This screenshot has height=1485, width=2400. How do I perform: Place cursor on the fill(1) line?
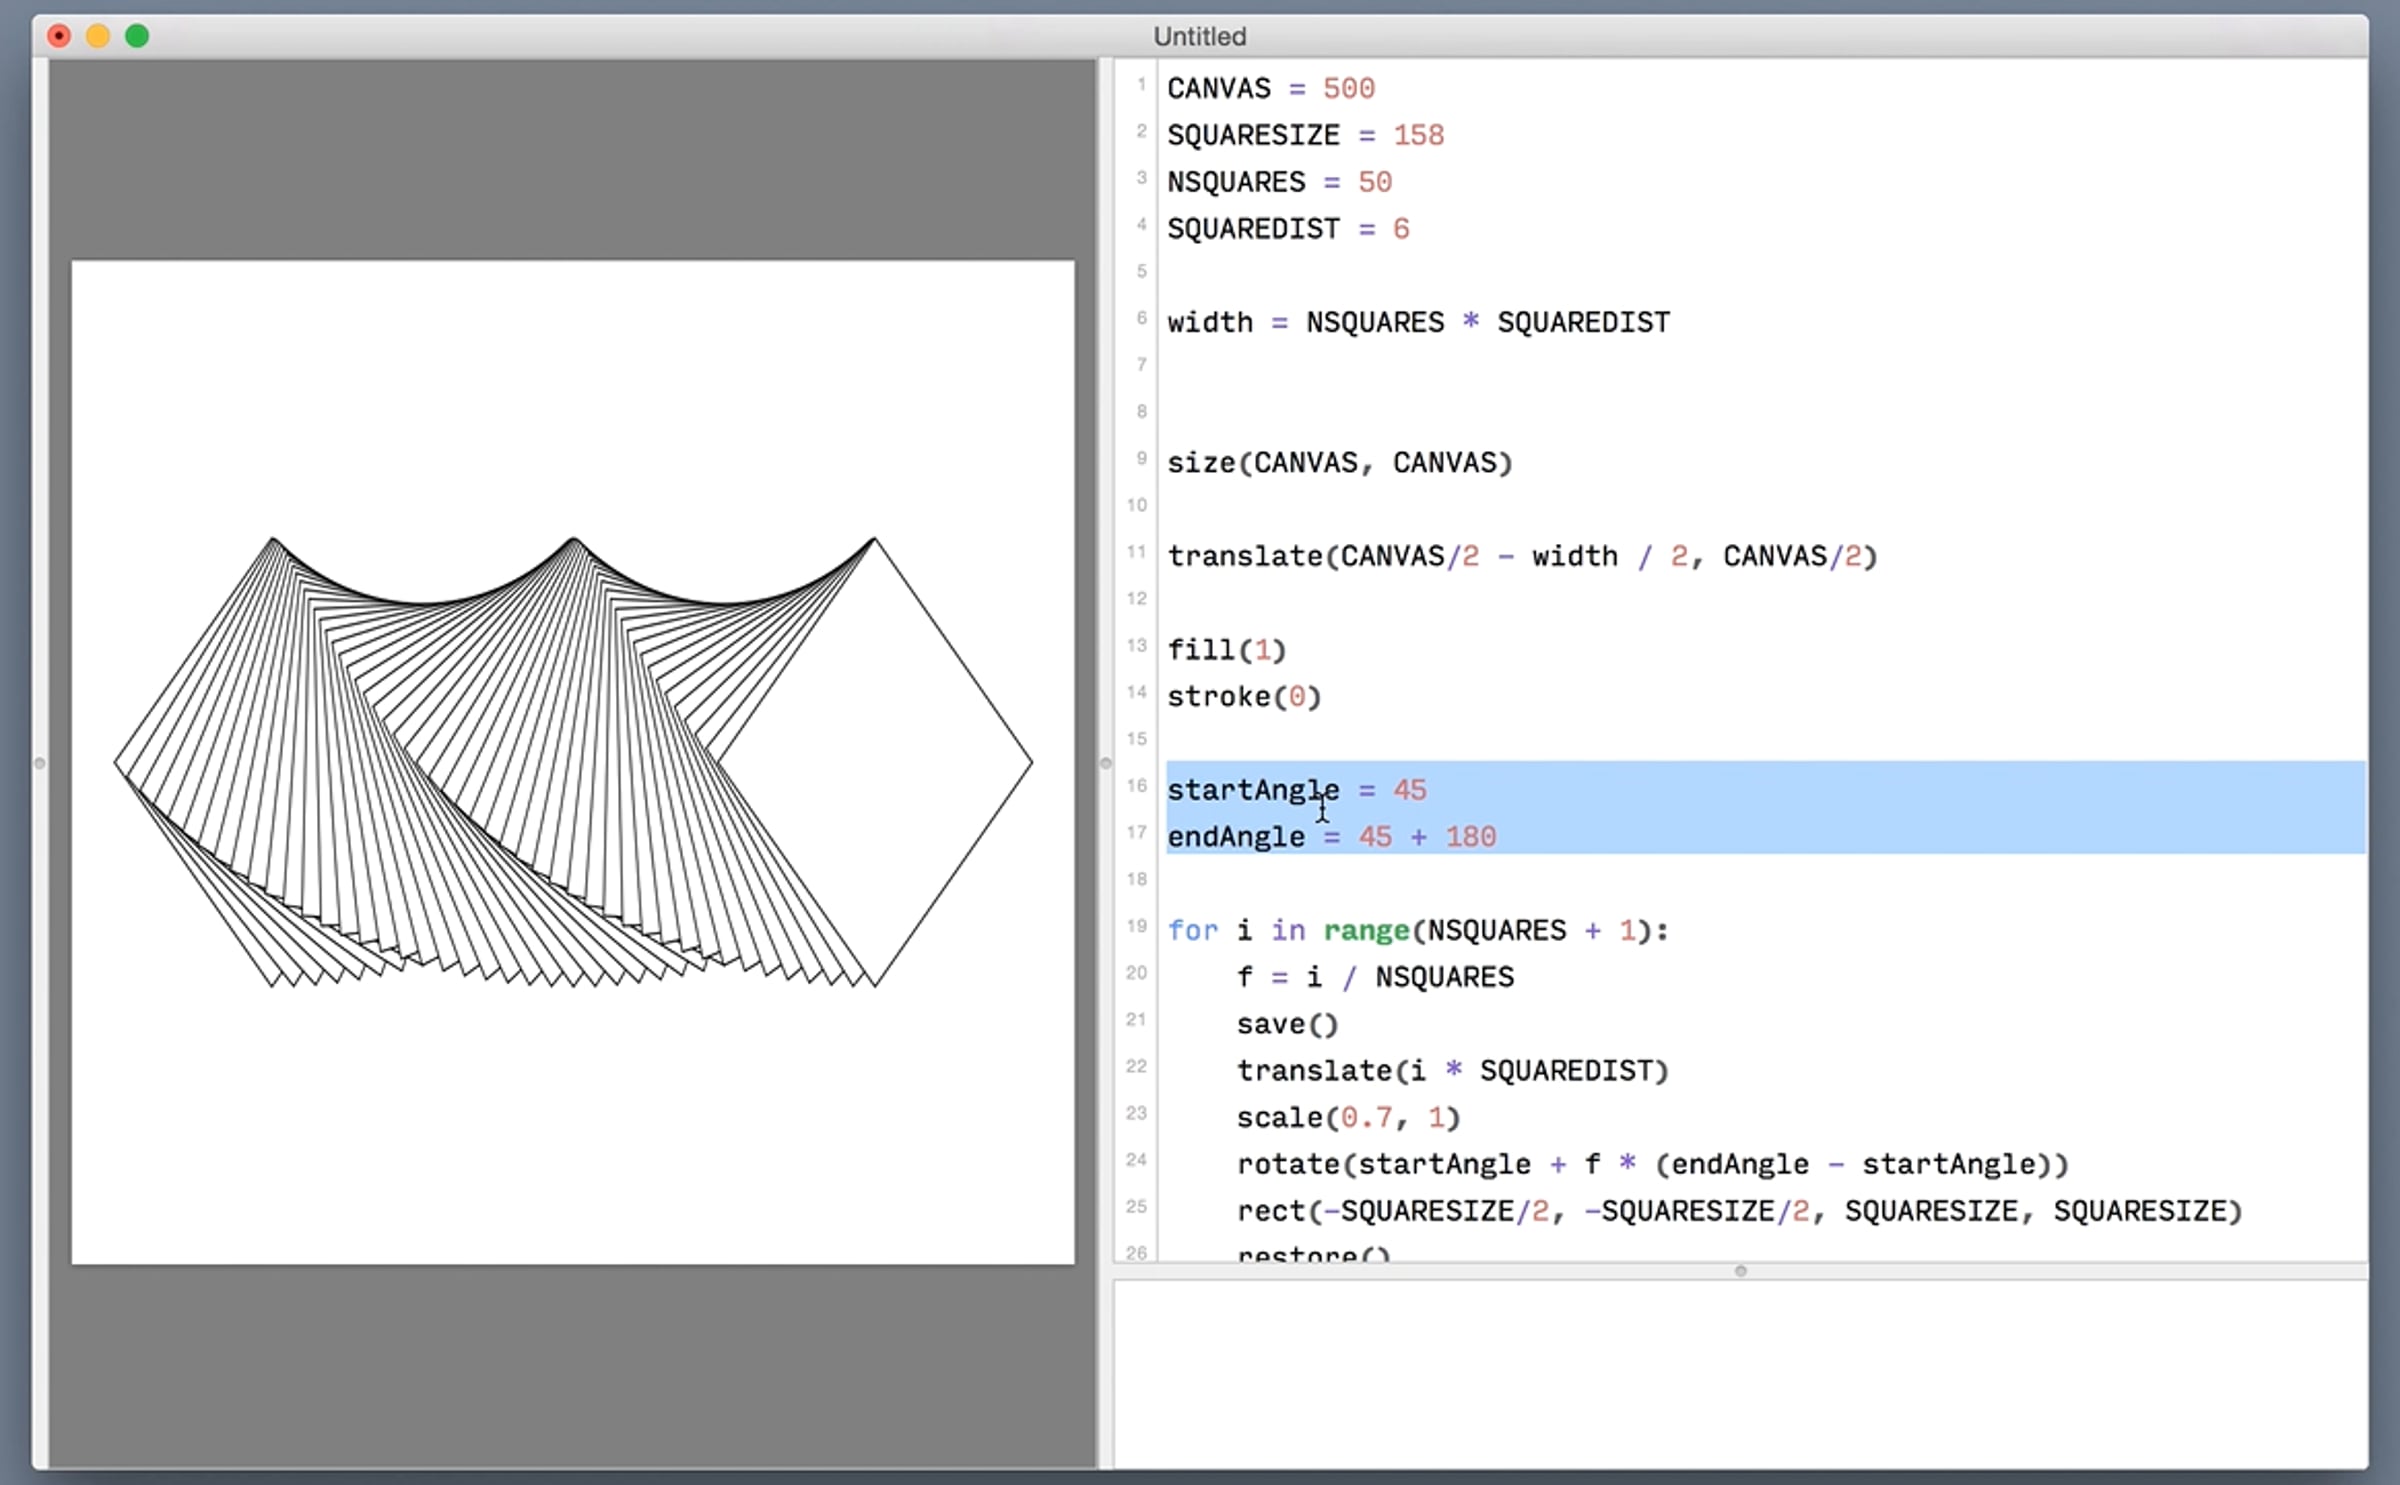coord(1226,650)
